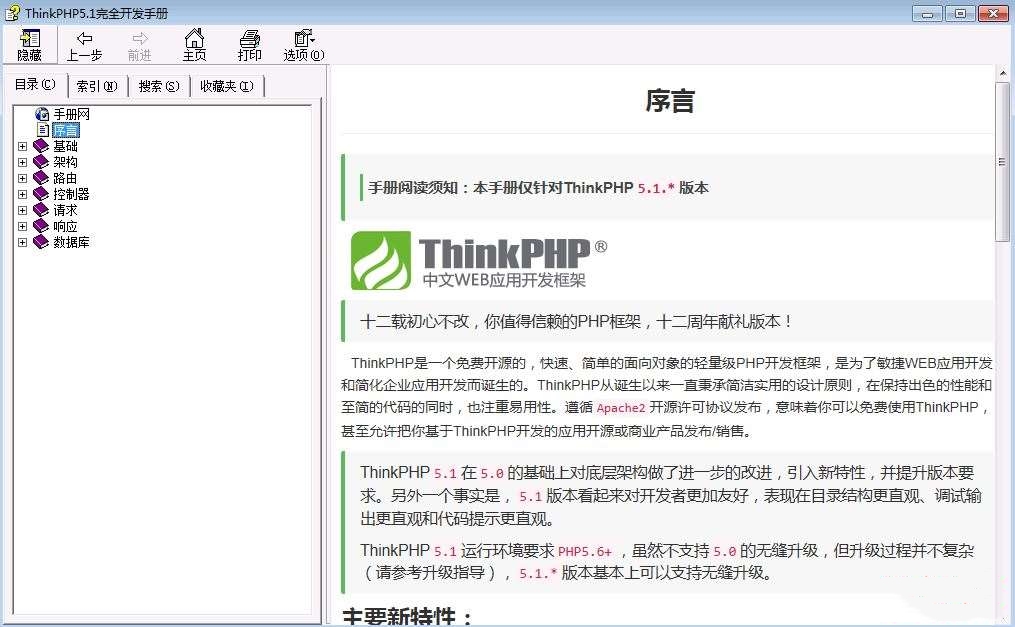Viewport: 1015px width, 627px height.
Task: Expand the 路由 tree node
Action: 23,178
